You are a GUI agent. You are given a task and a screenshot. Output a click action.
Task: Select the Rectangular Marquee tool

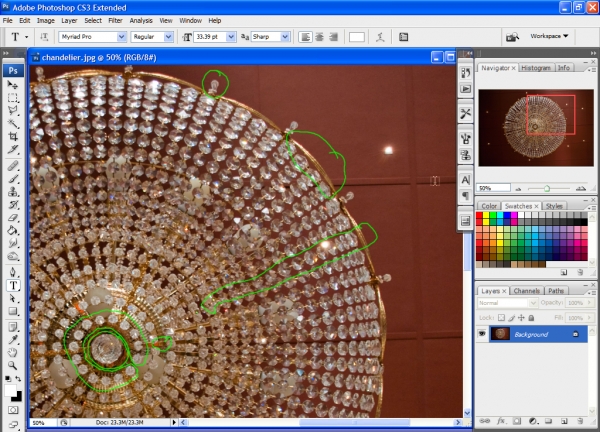coord(13,98)
